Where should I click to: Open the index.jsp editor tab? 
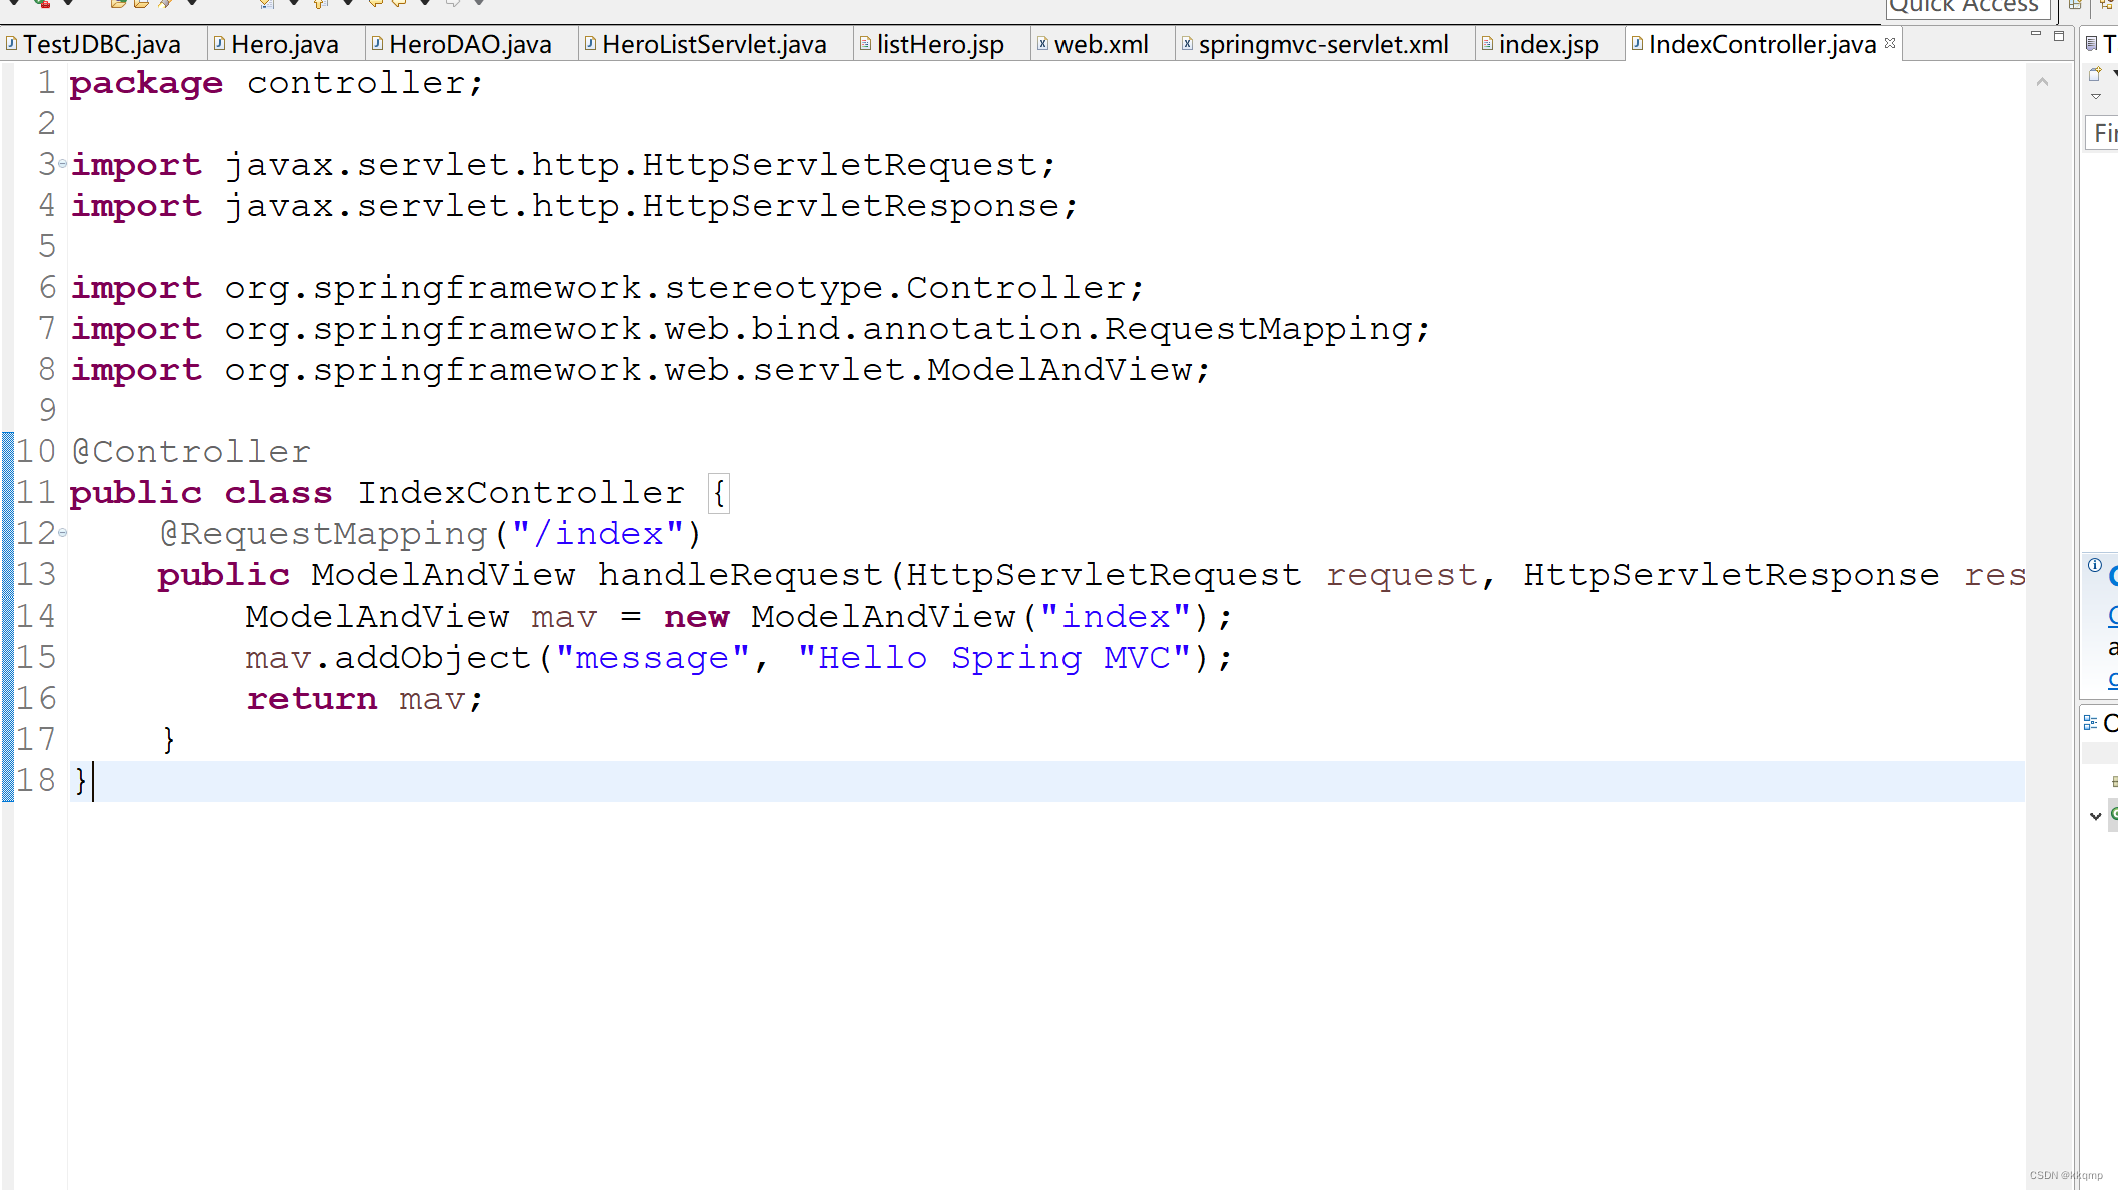pyautogui.click(x=1548, y=45)
